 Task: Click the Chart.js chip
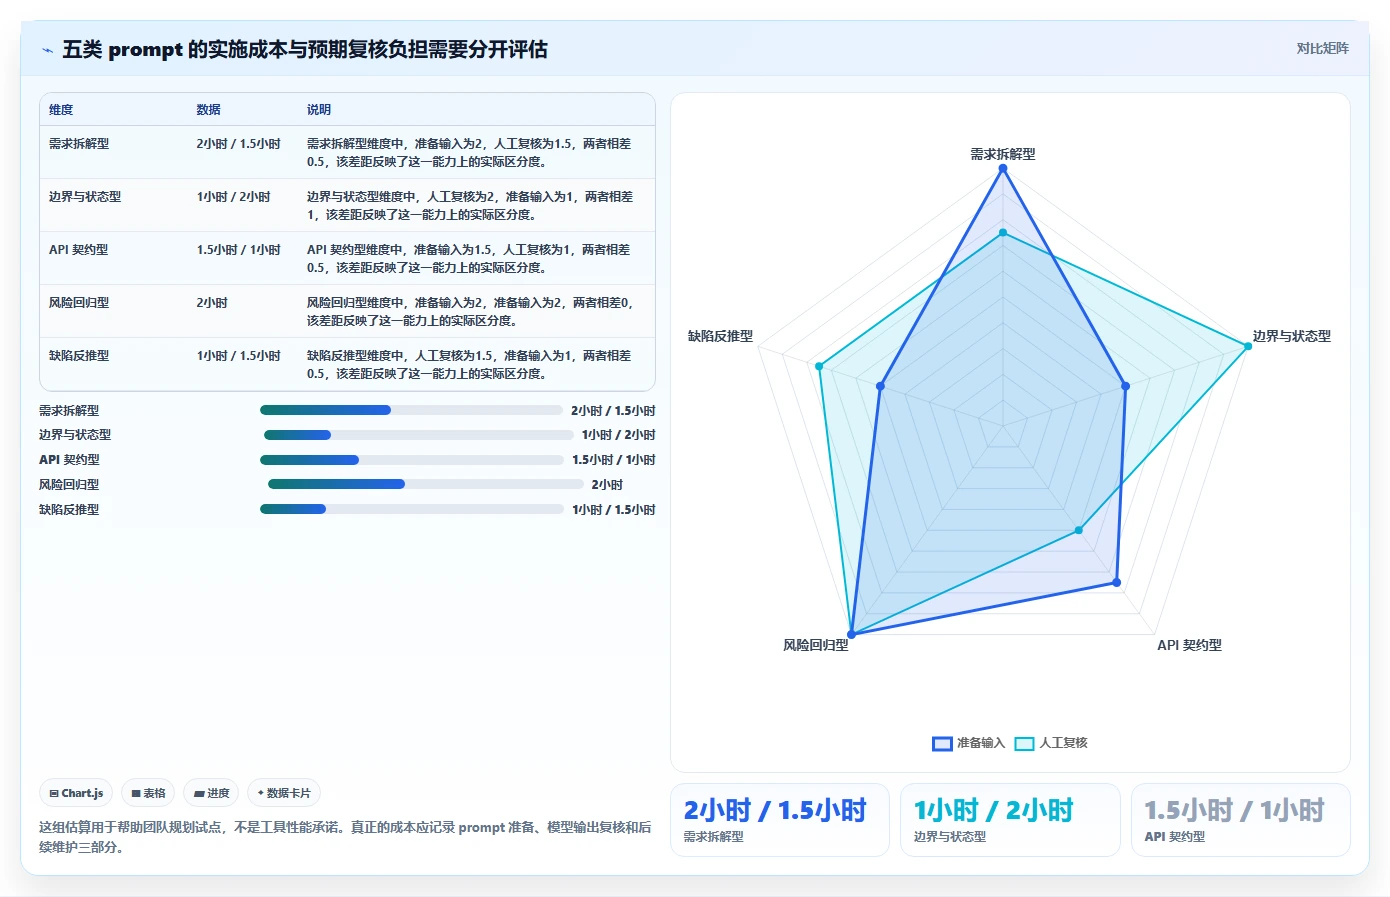pos(76,793)
